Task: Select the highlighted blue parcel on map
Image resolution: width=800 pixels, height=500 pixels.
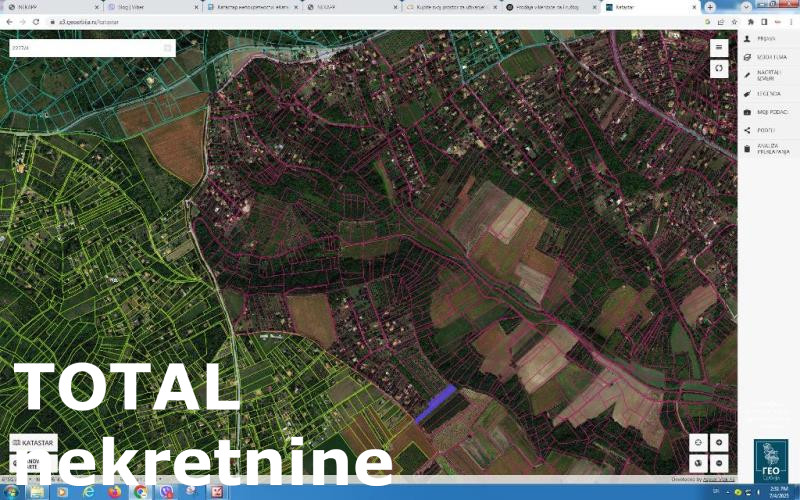Action: click(436, 404)
